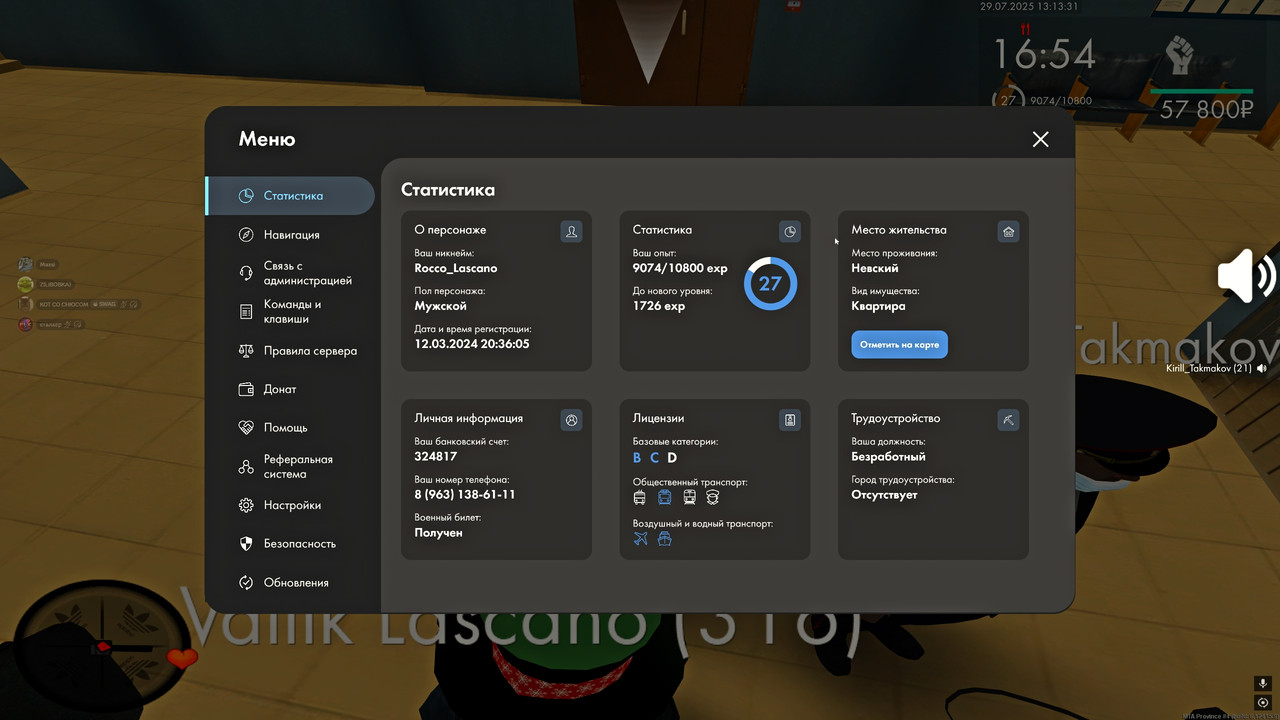Click the face icon in the Личная информация card
Viewport: 1280px width, 720px height.
571,420
